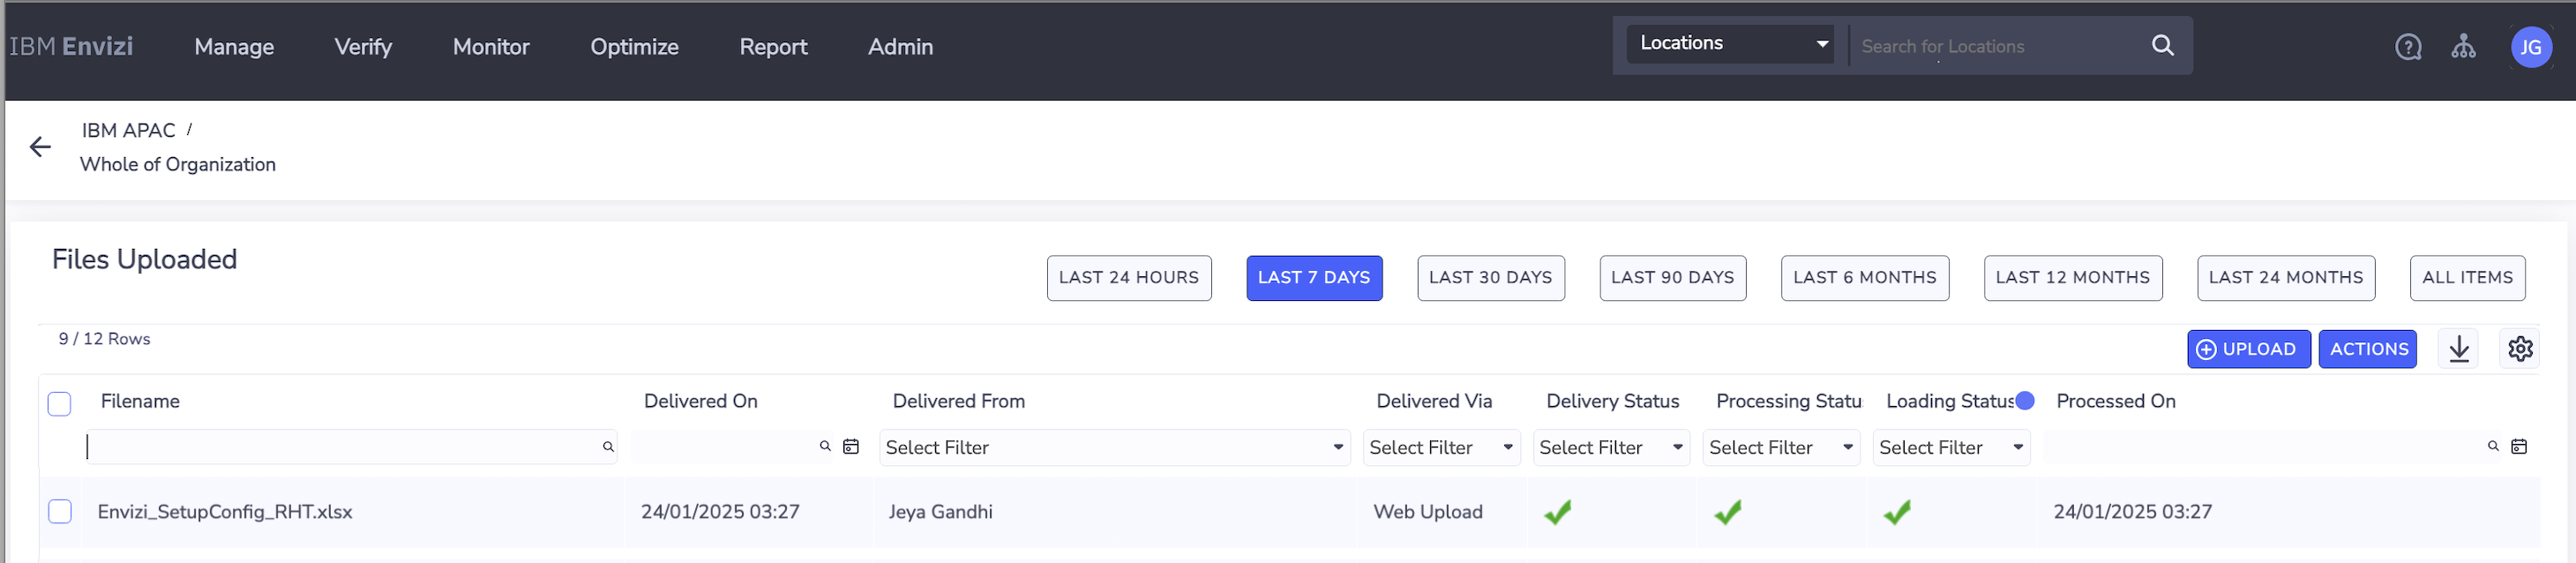Open grid settings gear icon
Image resolution: width=2576 pixels, height=563 pixels.
pos(2519,349)
